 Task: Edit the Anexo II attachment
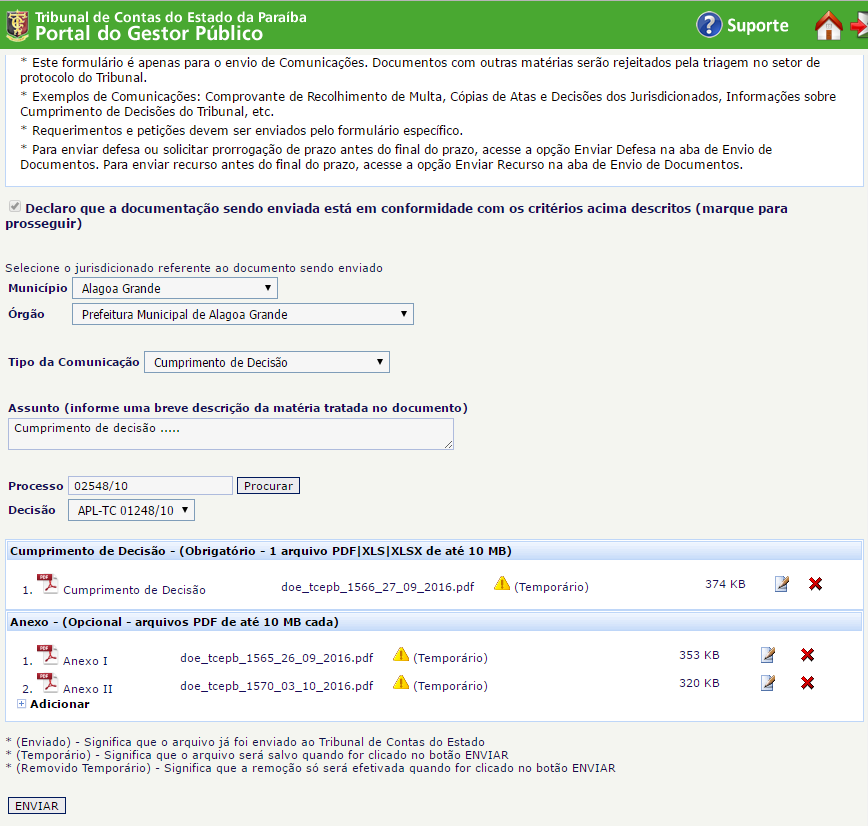coord(768,683)
